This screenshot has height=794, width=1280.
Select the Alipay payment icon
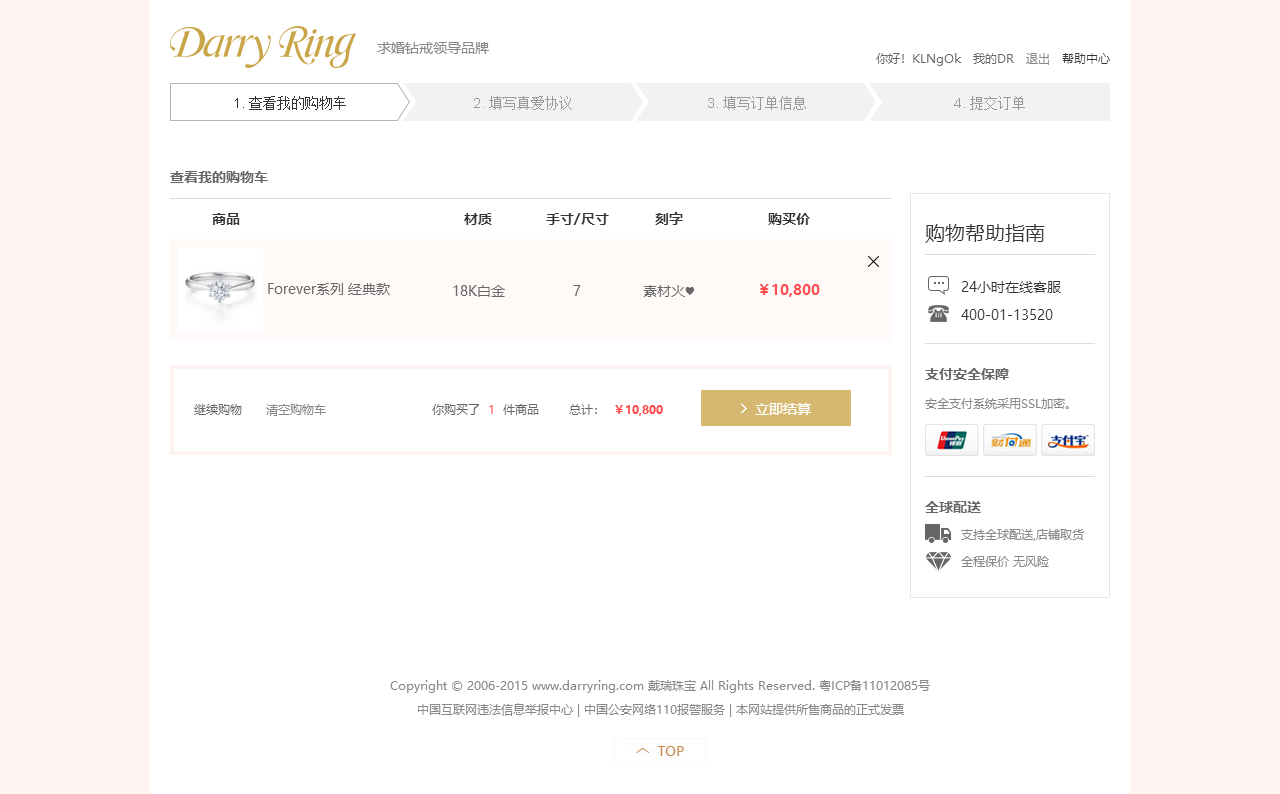1067,440
